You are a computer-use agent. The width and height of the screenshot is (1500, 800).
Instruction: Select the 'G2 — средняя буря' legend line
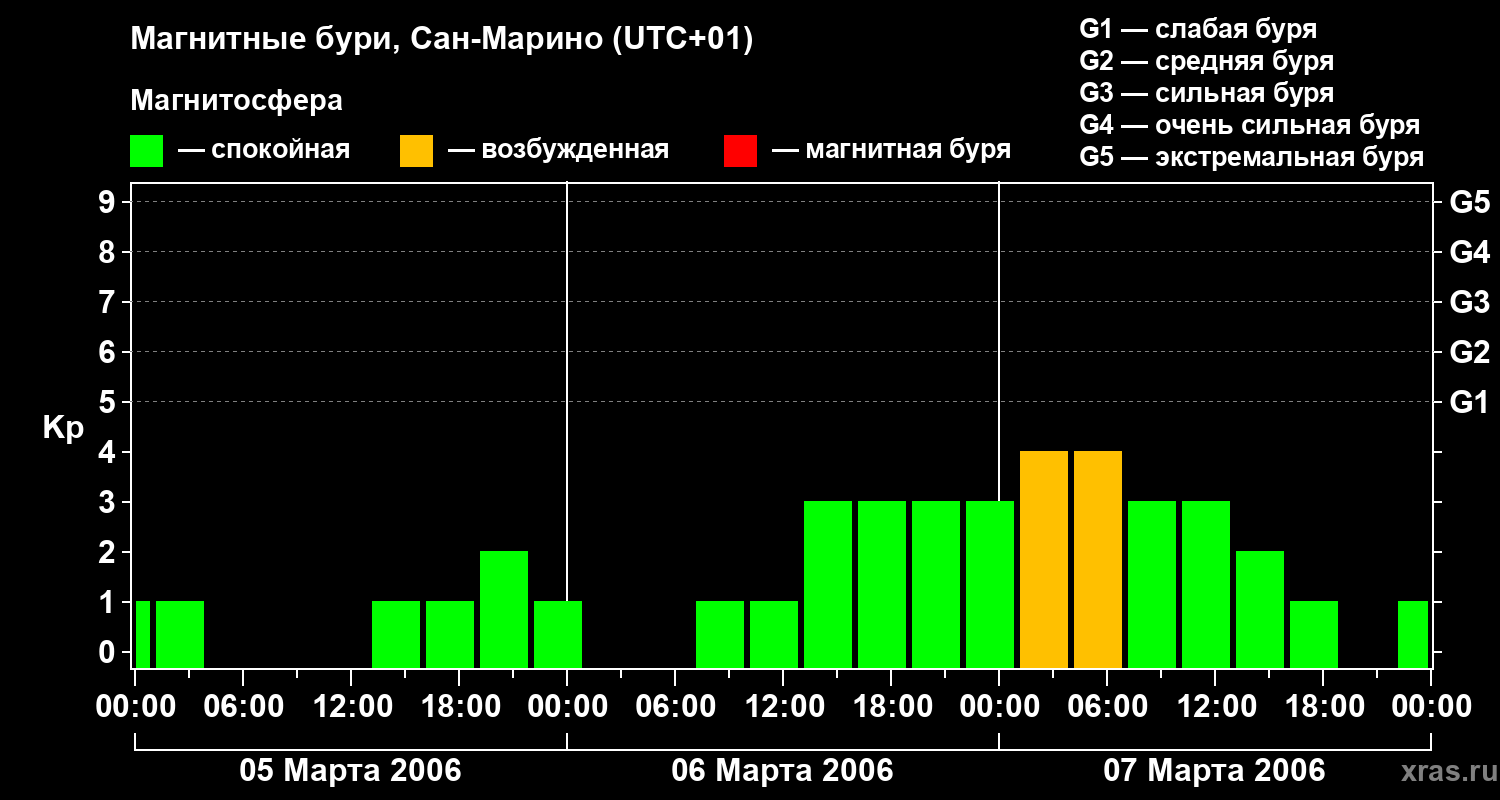pyautogui.click(x=1207, y=61)
